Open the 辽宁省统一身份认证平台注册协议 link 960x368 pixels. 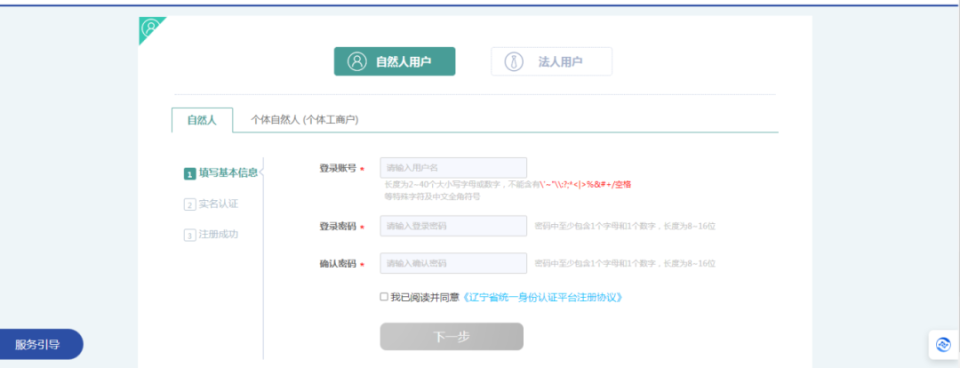click(542, 298)
